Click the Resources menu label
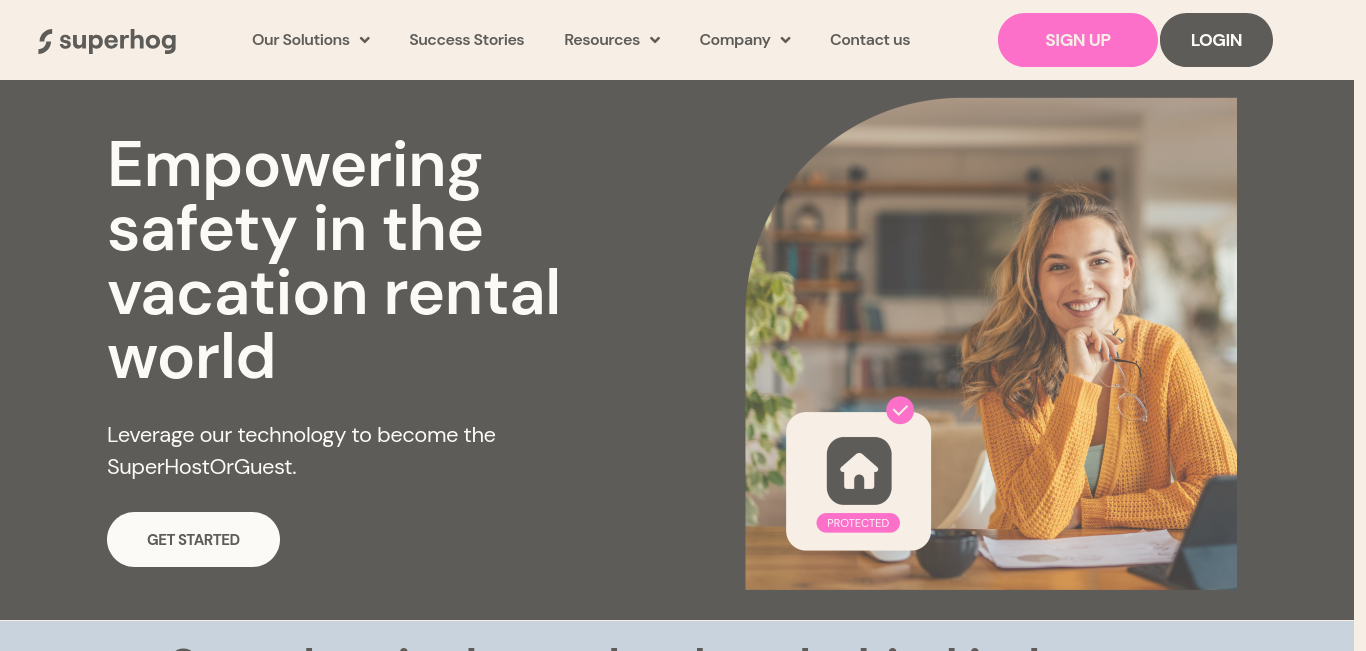Viewport: 1366px width, 651px height. [602, 40]
